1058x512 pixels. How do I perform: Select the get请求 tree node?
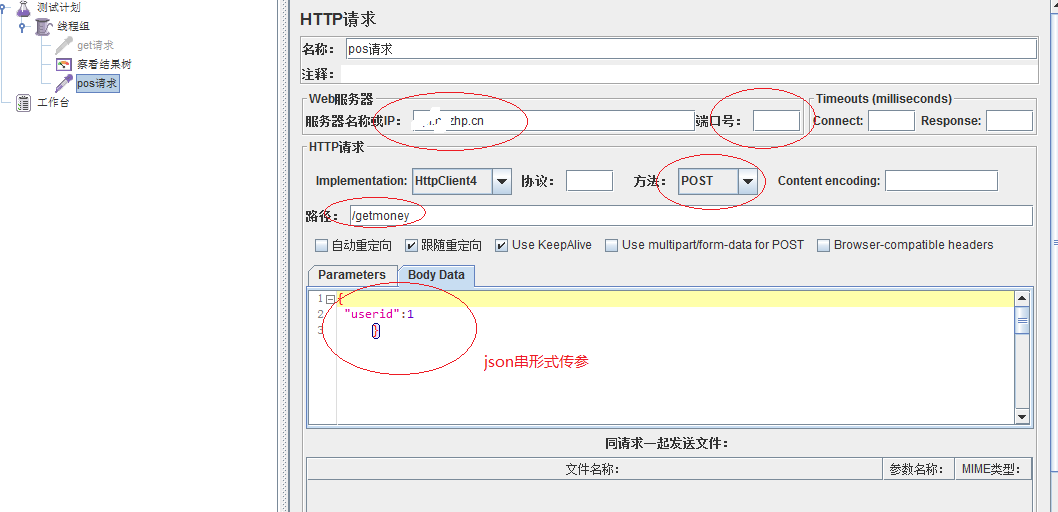pos(95,45)
